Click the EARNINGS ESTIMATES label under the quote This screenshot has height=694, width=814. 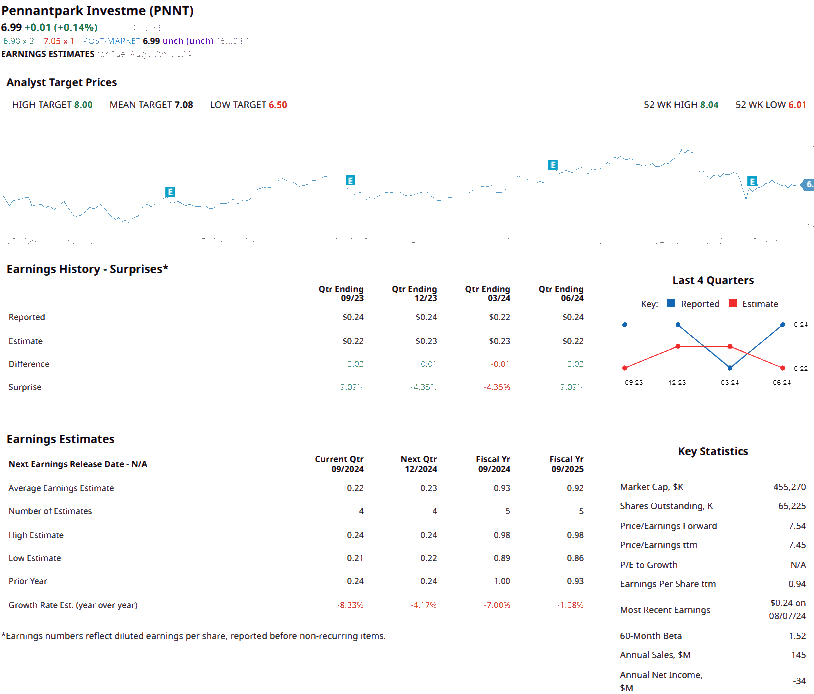(x=48, y=54)
